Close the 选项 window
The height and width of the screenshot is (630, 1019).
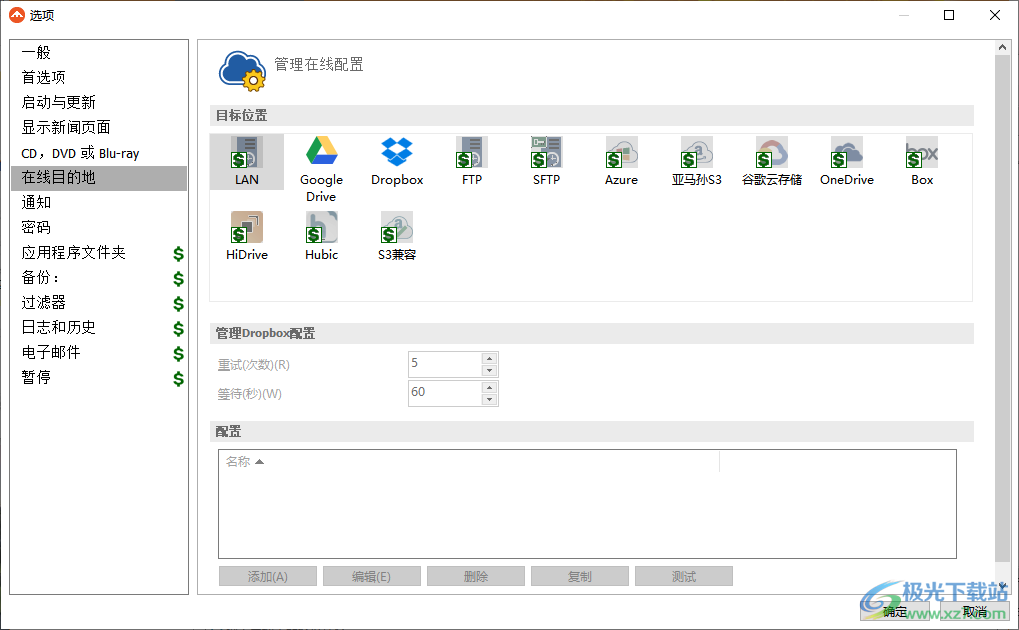click(994, 15)
